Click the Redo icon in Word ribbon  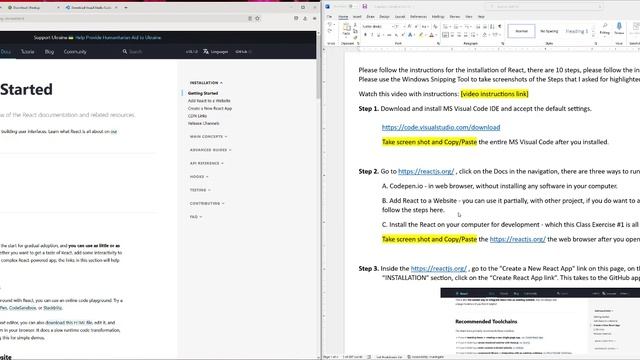(330, 31)
